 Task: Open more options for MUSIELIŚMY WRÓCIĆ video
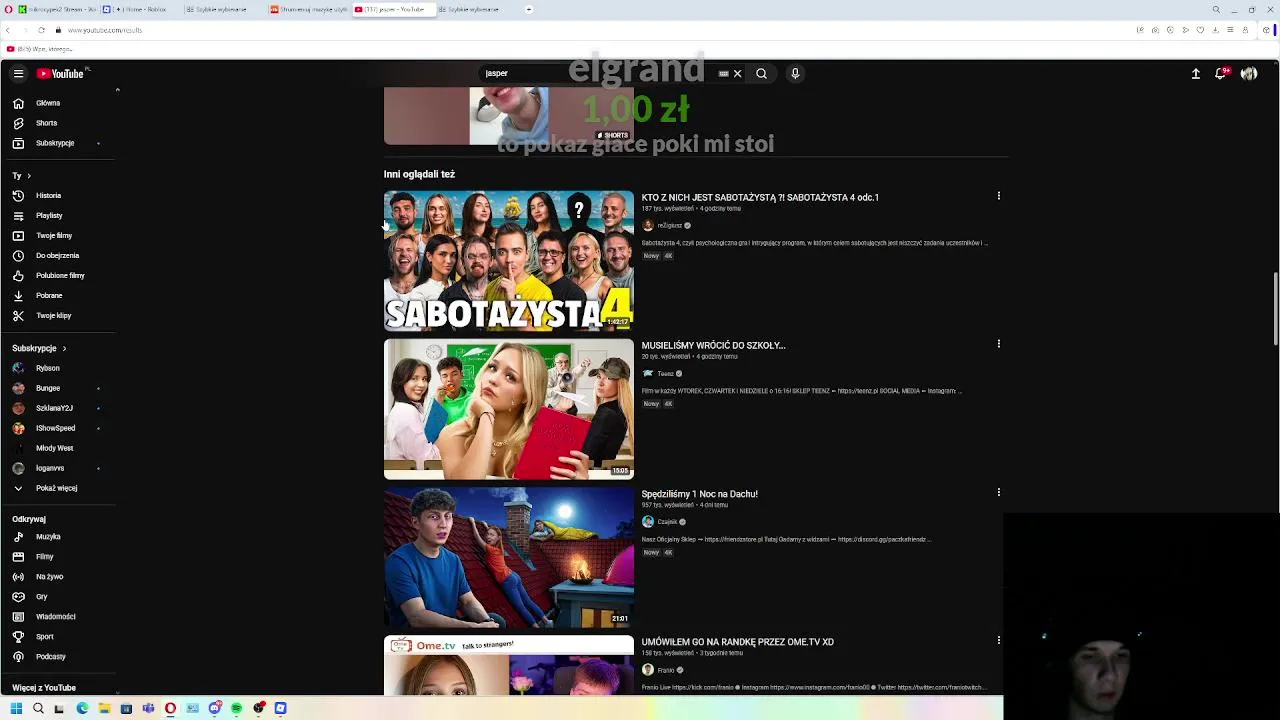pyautogui.click(x=998, y=344)
